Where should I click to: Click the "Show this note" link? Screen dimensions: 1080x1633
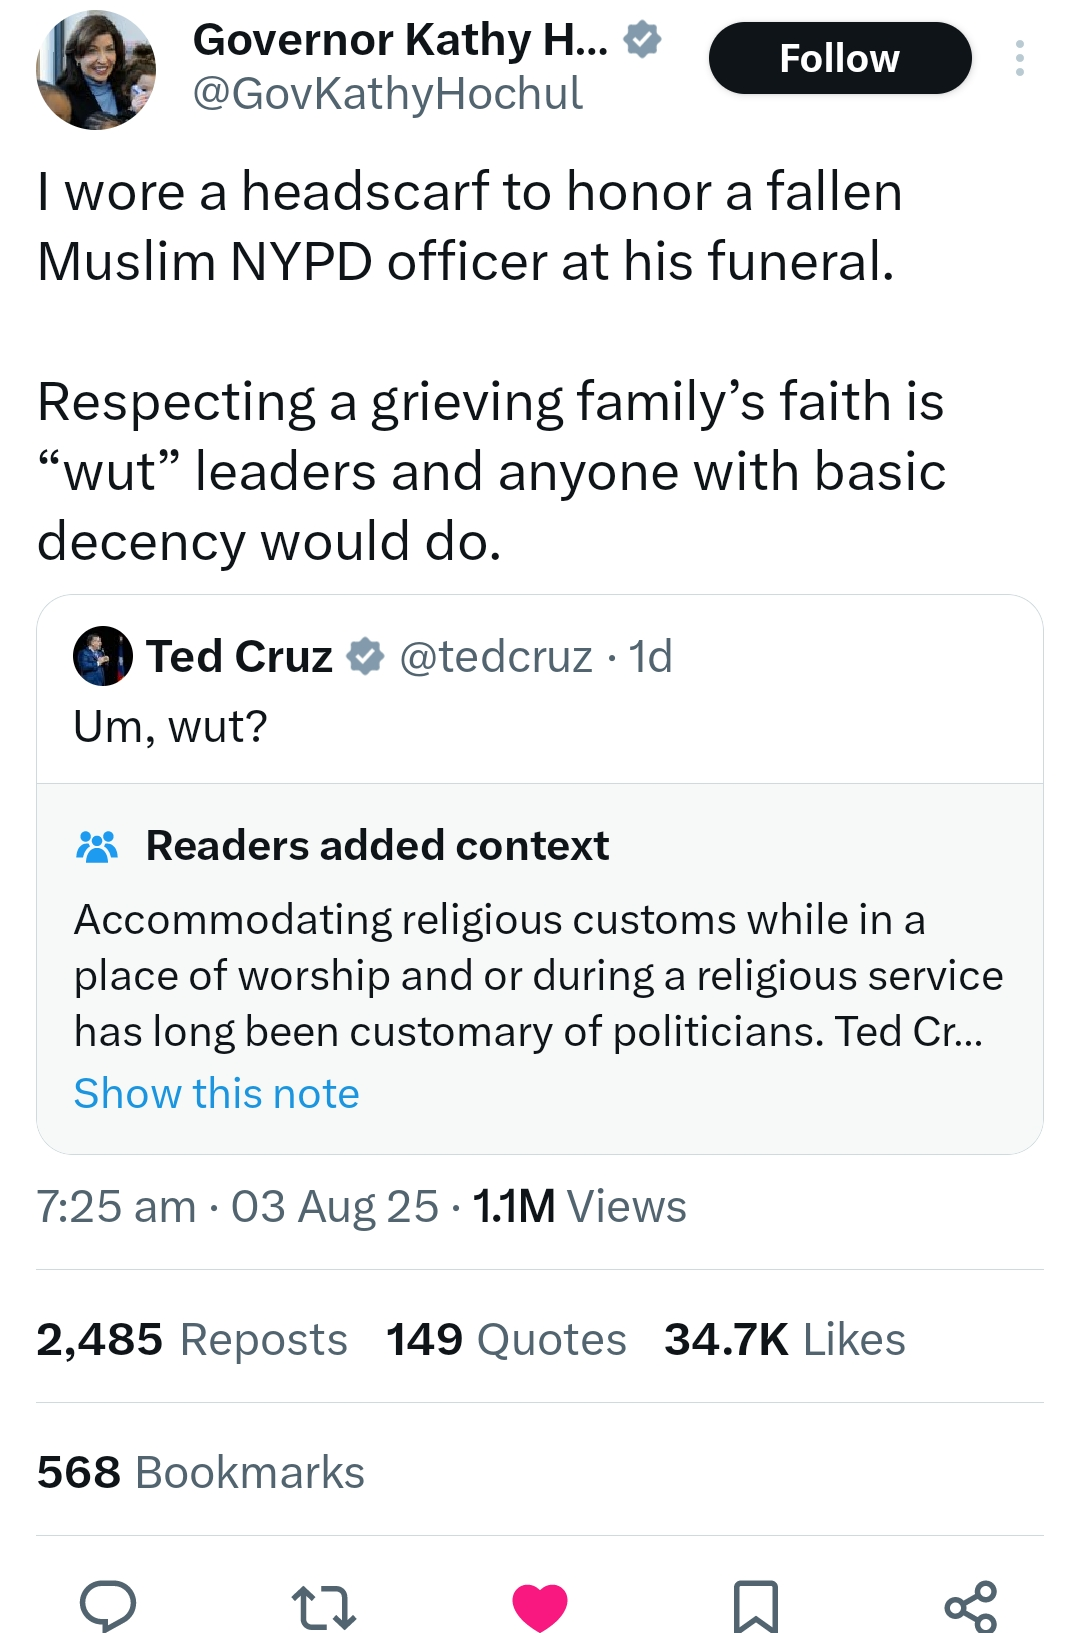pyautogui.click(x=217, y=1094)
